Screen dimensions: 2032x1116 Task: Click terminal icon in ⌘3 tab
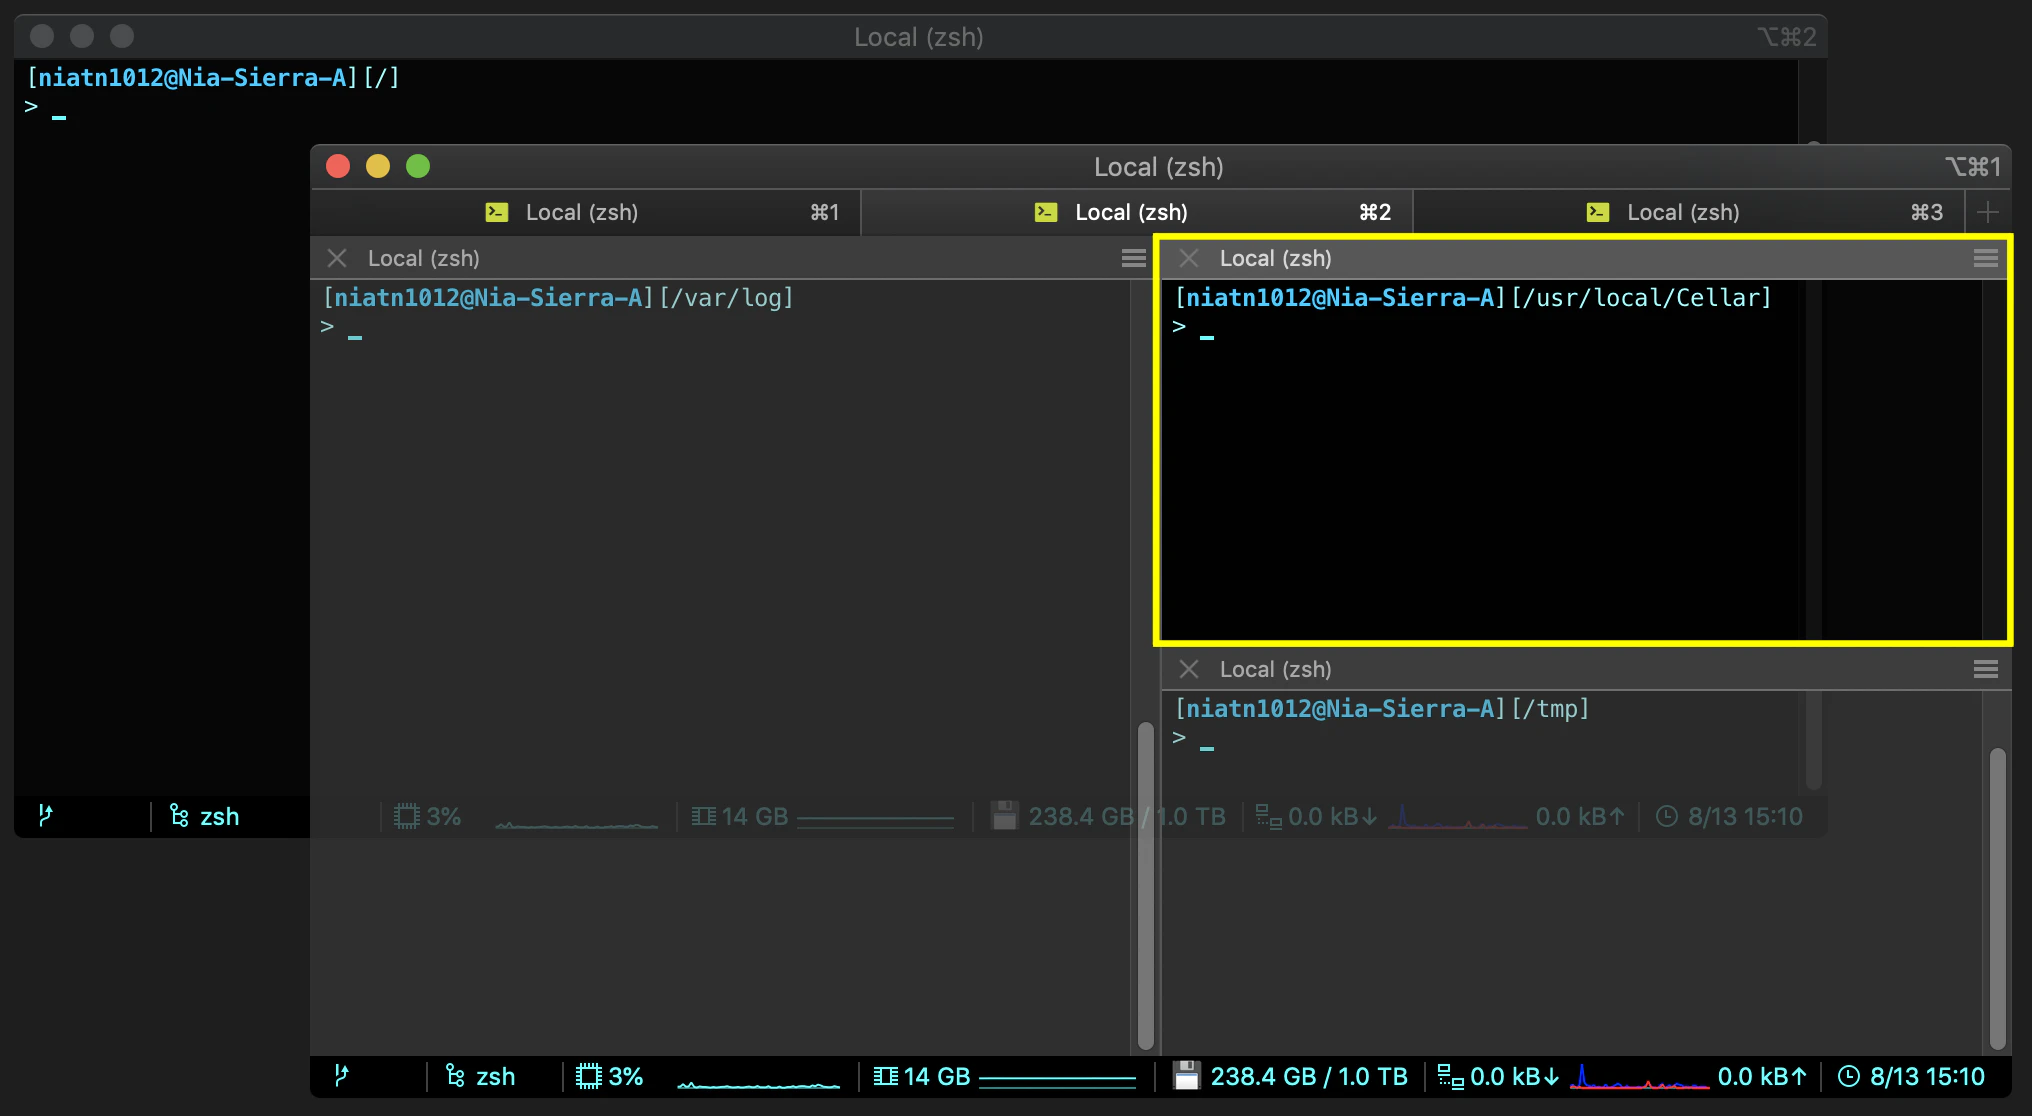(1598, 212)
